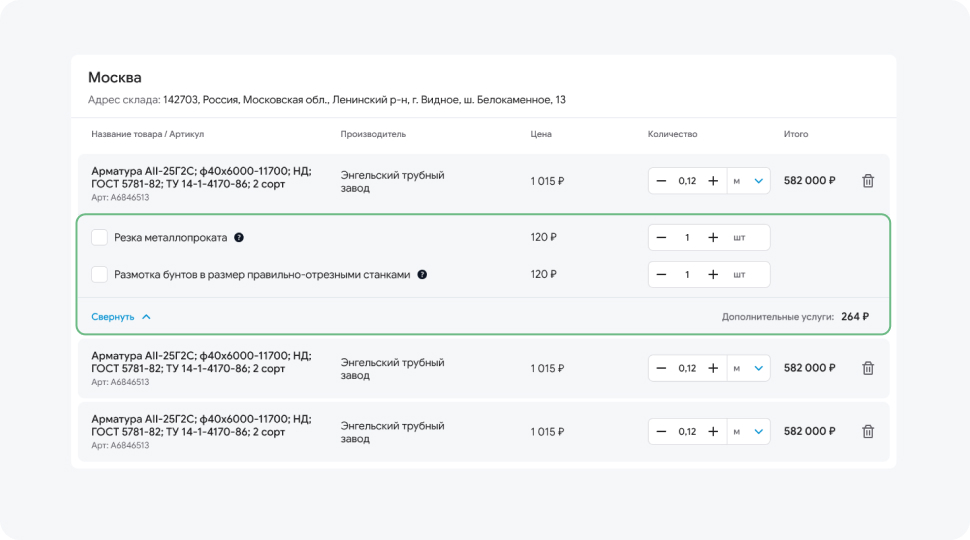This screenshot has height=540, width=970.
Task: Increase quantity for Резка металлопроката service
Action: (x=713, y=238)
